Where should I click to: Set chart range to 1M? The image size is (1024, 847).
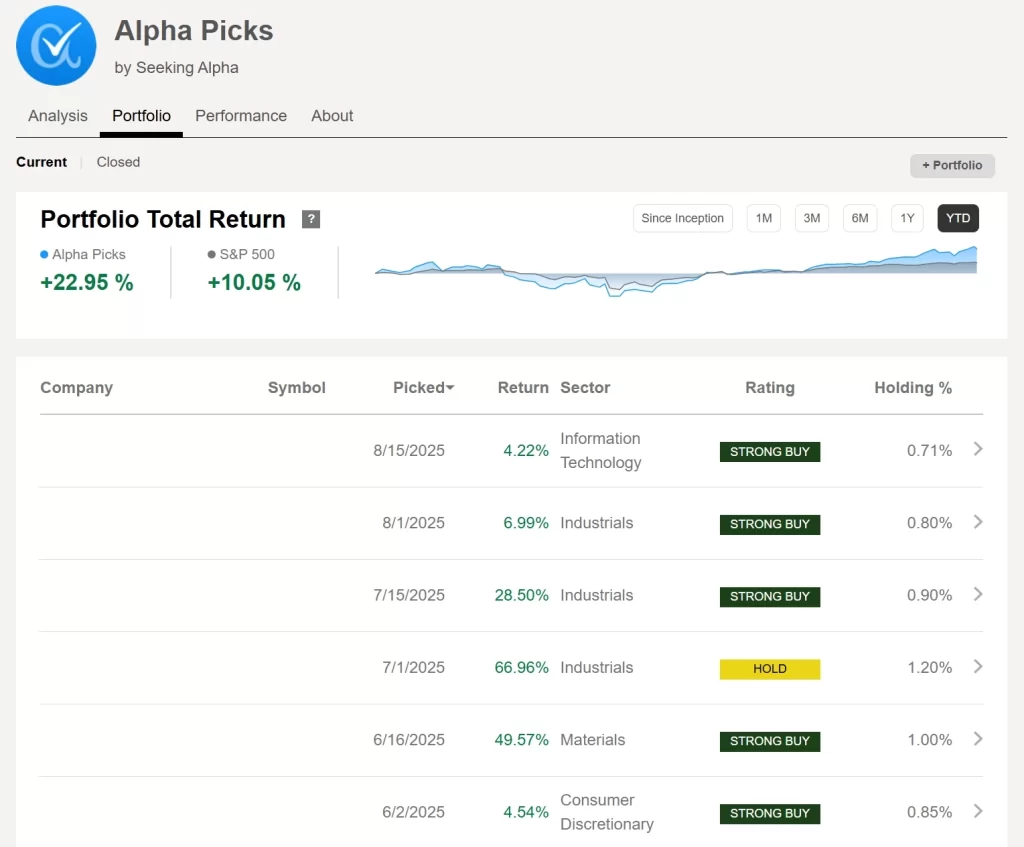coord(764,218)
